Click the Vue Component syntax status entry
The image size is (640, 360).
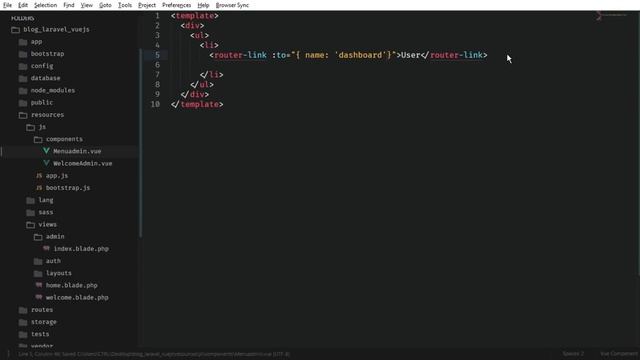point(619,353)
